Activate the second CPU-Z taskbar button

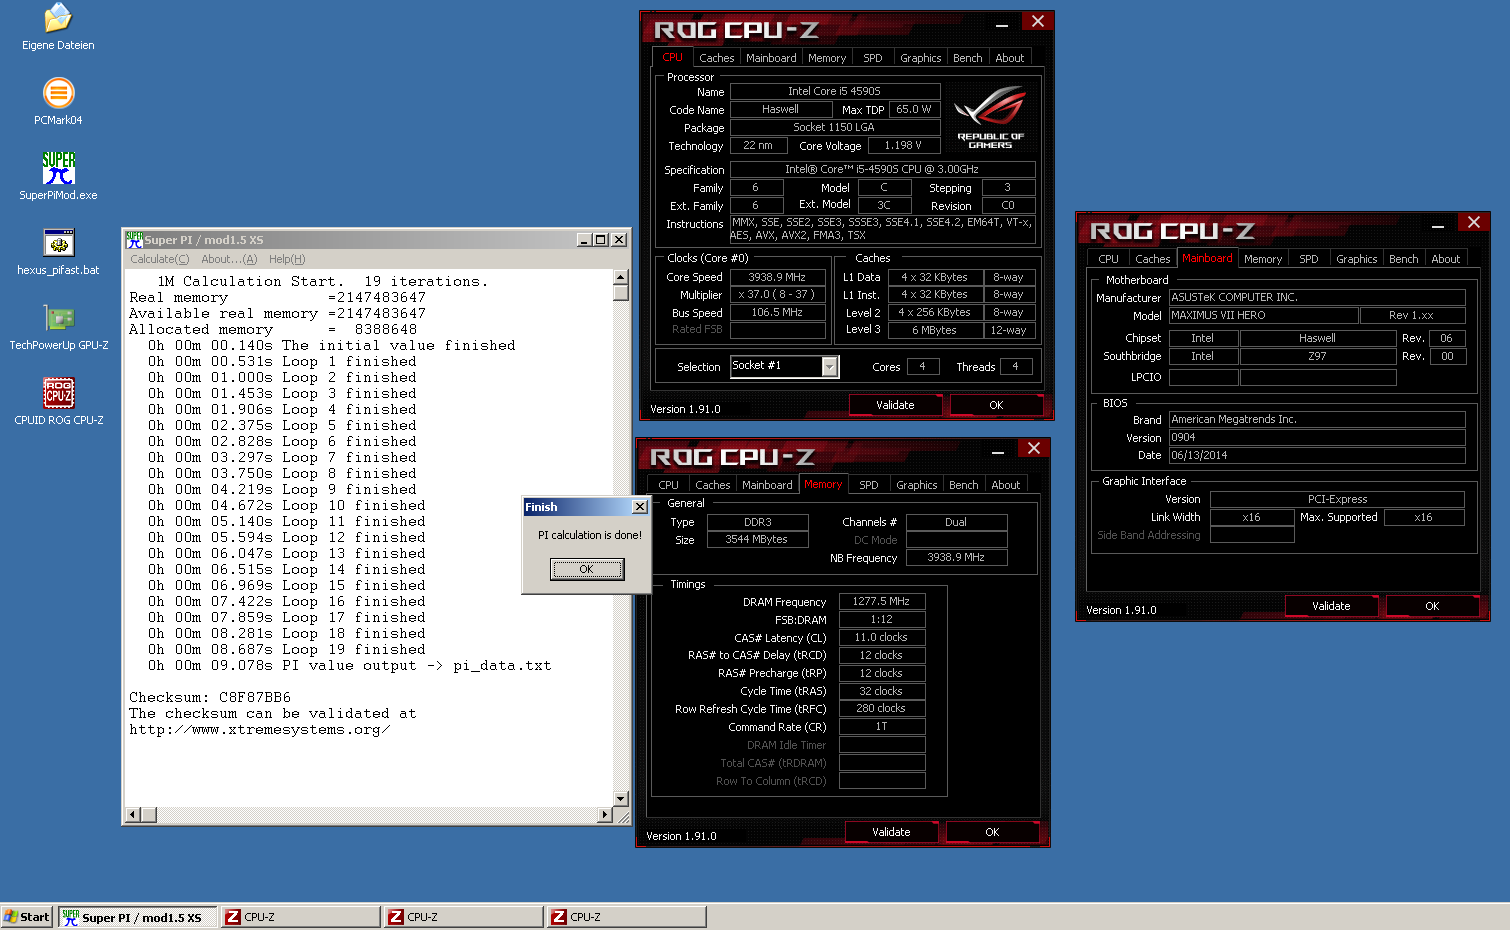pyautogui.click(x=464, y=917)
